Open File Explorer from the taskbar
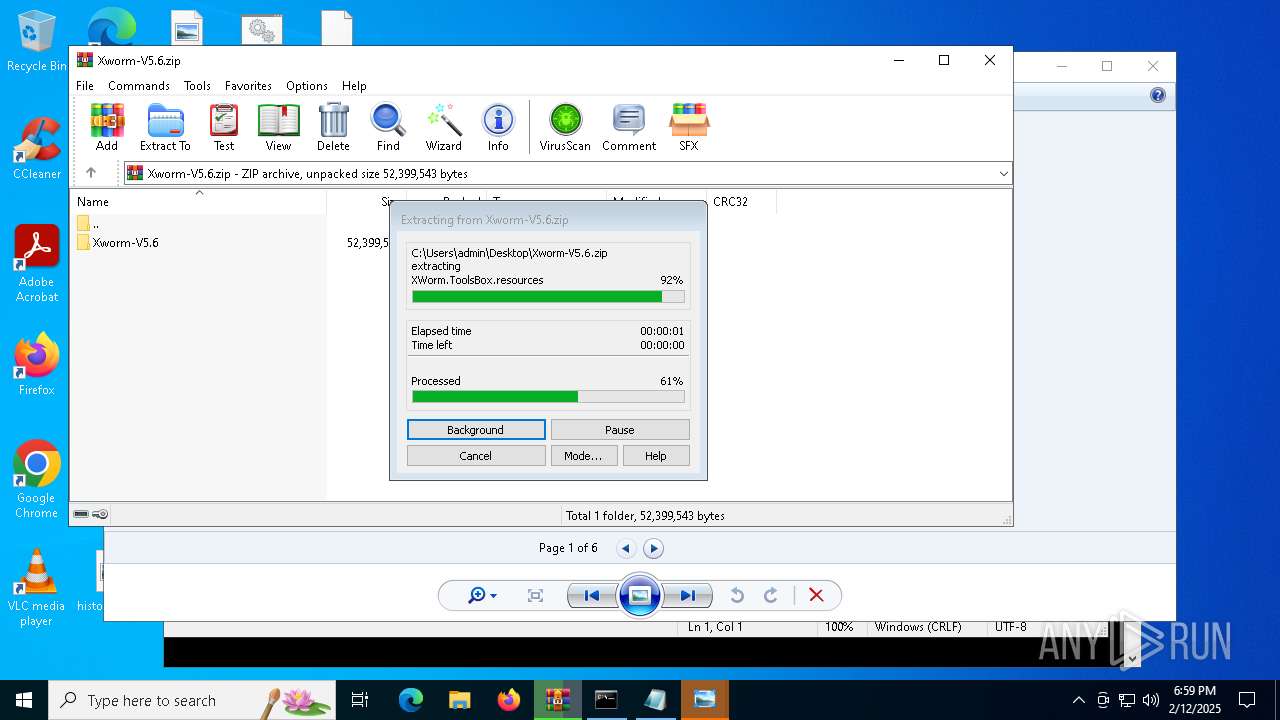 pos(459,700)
